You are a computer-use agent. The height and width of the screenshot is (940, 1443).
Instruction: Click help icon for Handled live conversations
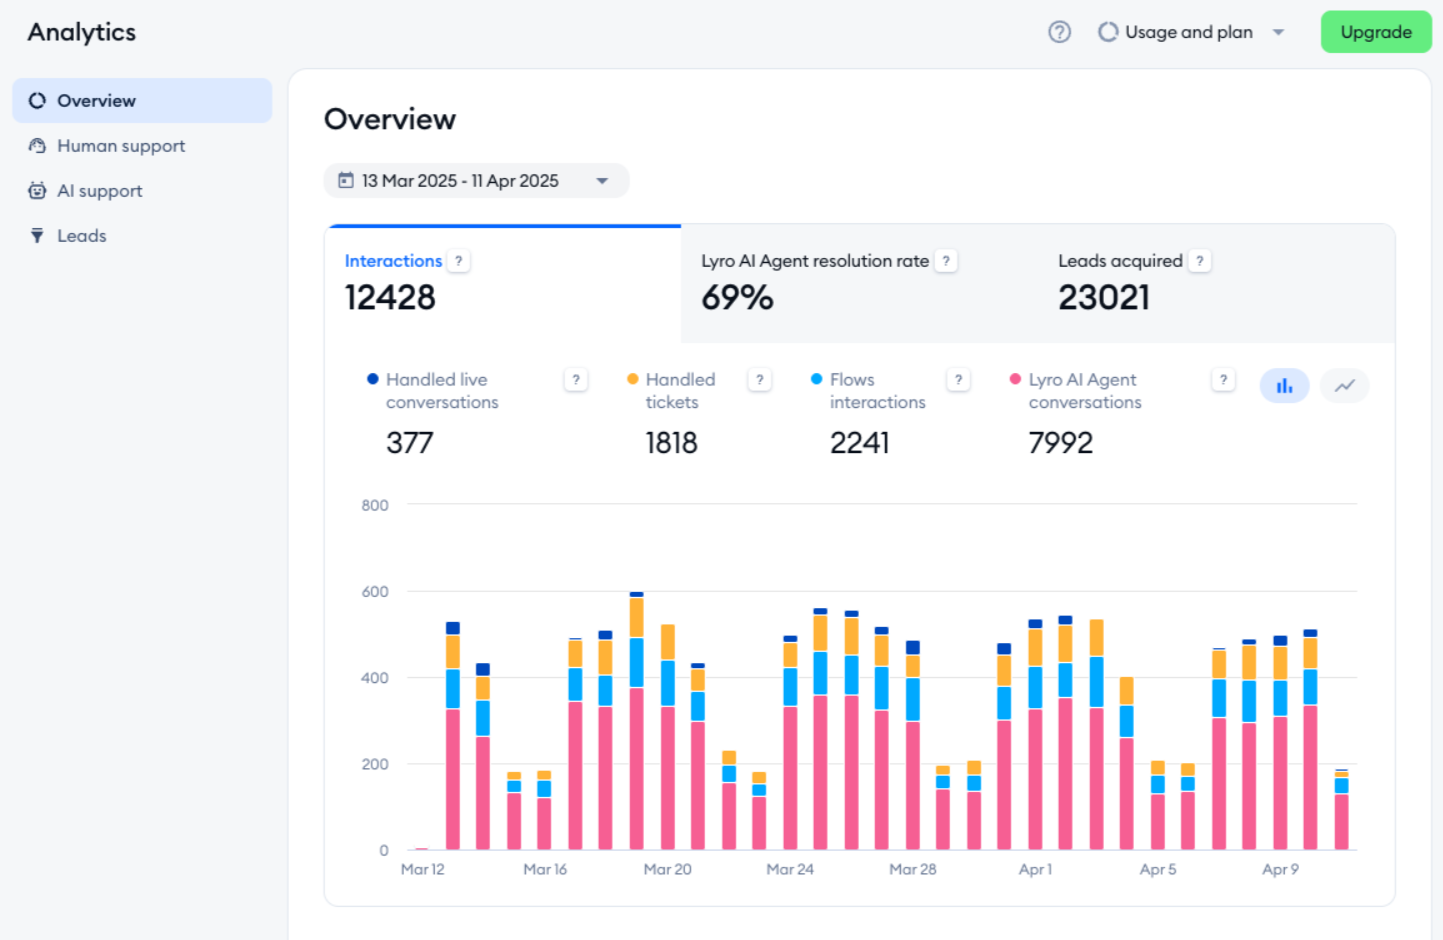coord(576,380)
